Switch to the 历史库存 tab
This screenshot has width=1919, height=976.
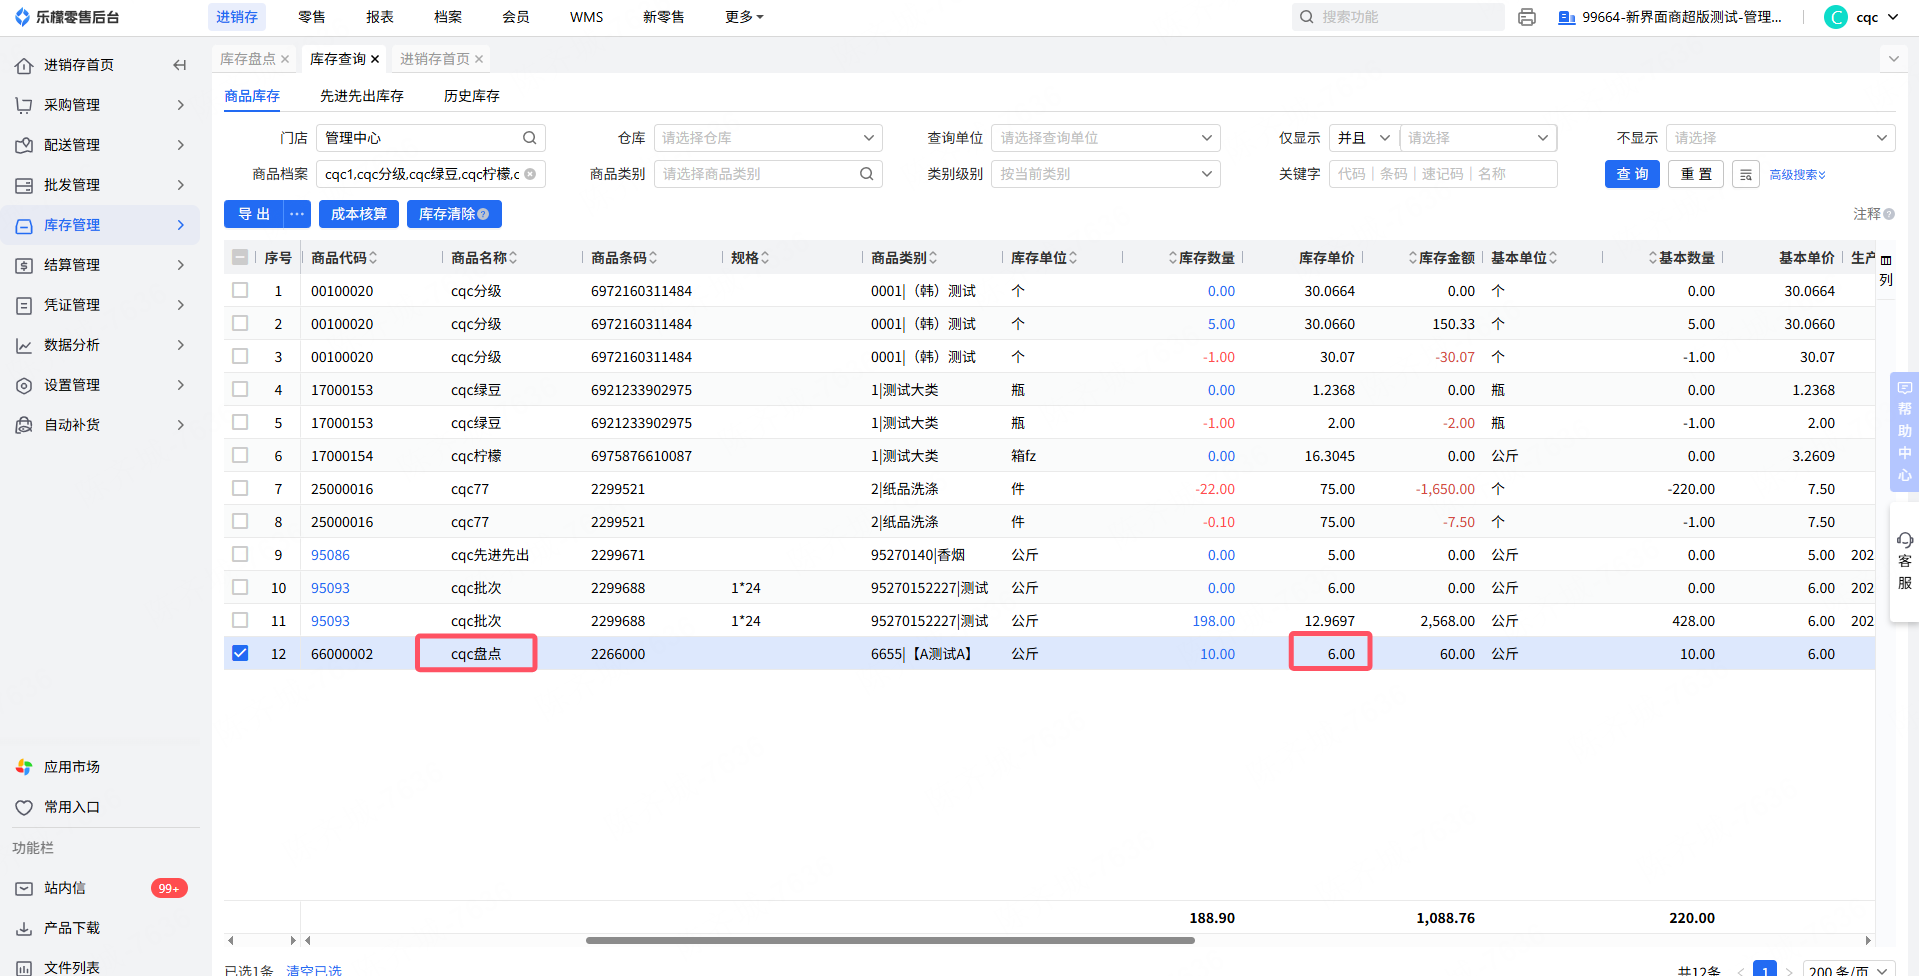[x=471, y=96]
